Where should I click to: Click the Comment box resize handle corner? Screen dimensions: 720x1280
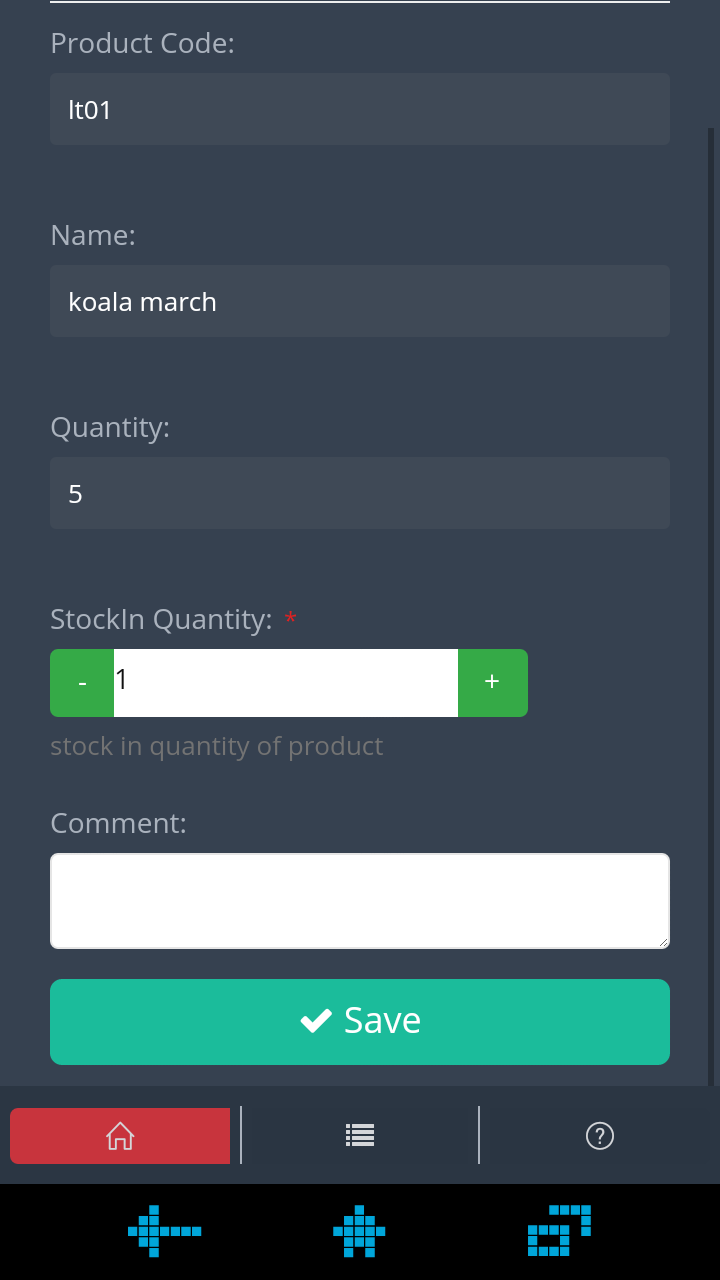pyautogui.click(x=662, y=941)
